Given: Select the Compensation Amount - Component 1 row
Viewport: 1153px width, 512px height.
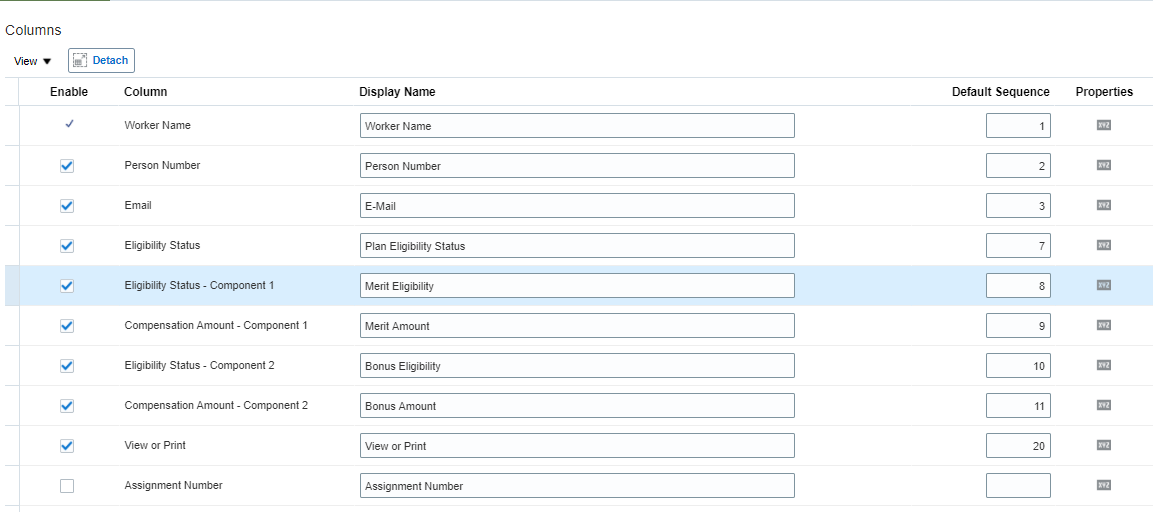Looking at the screenshot, I should (216, 325).
